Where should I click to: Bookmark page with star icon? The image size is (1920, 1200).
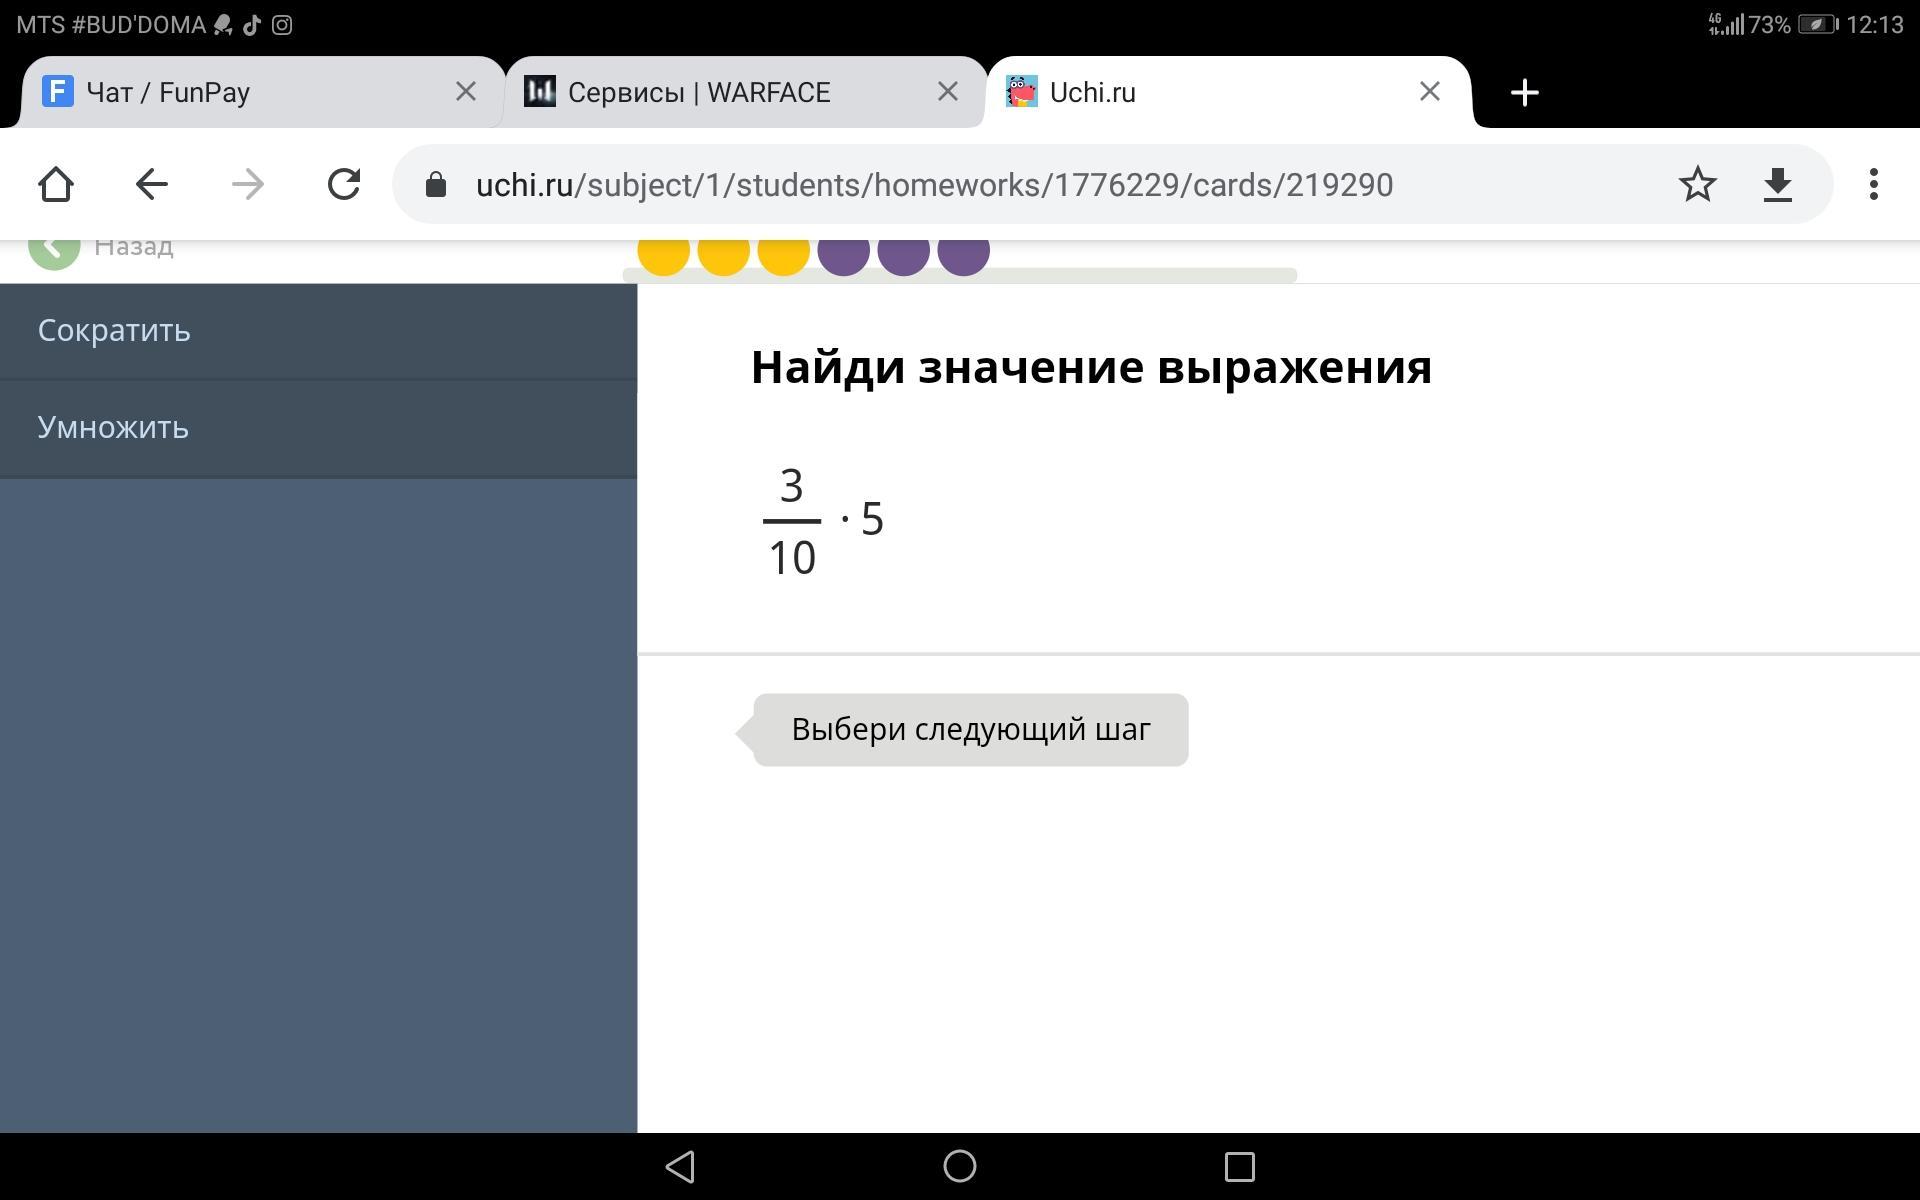point(1697,185)
